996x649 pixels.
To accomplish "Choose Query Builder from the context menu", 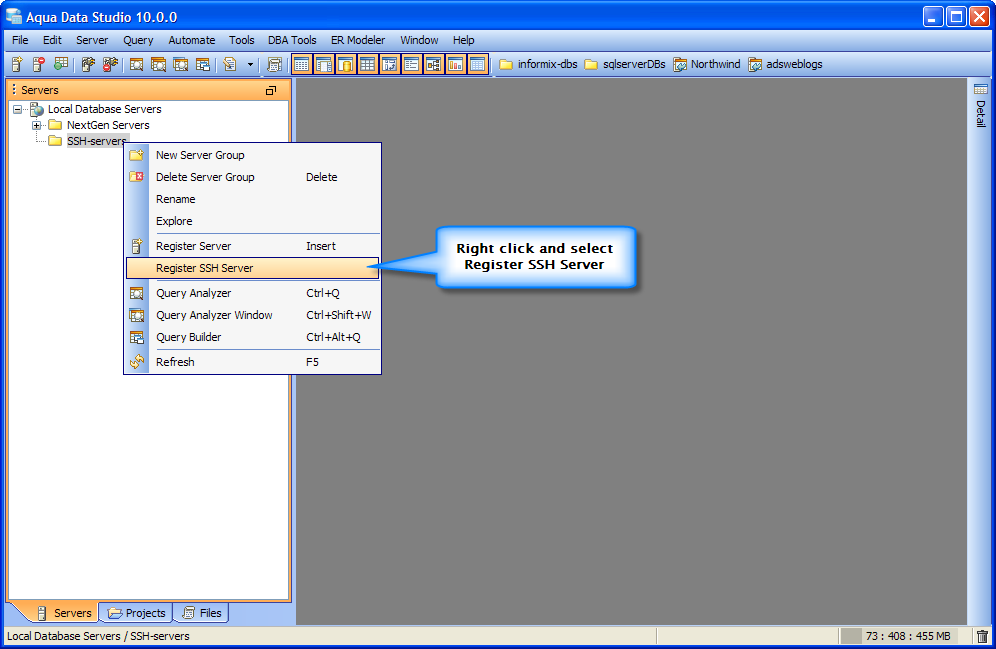I will pos(253,337).
